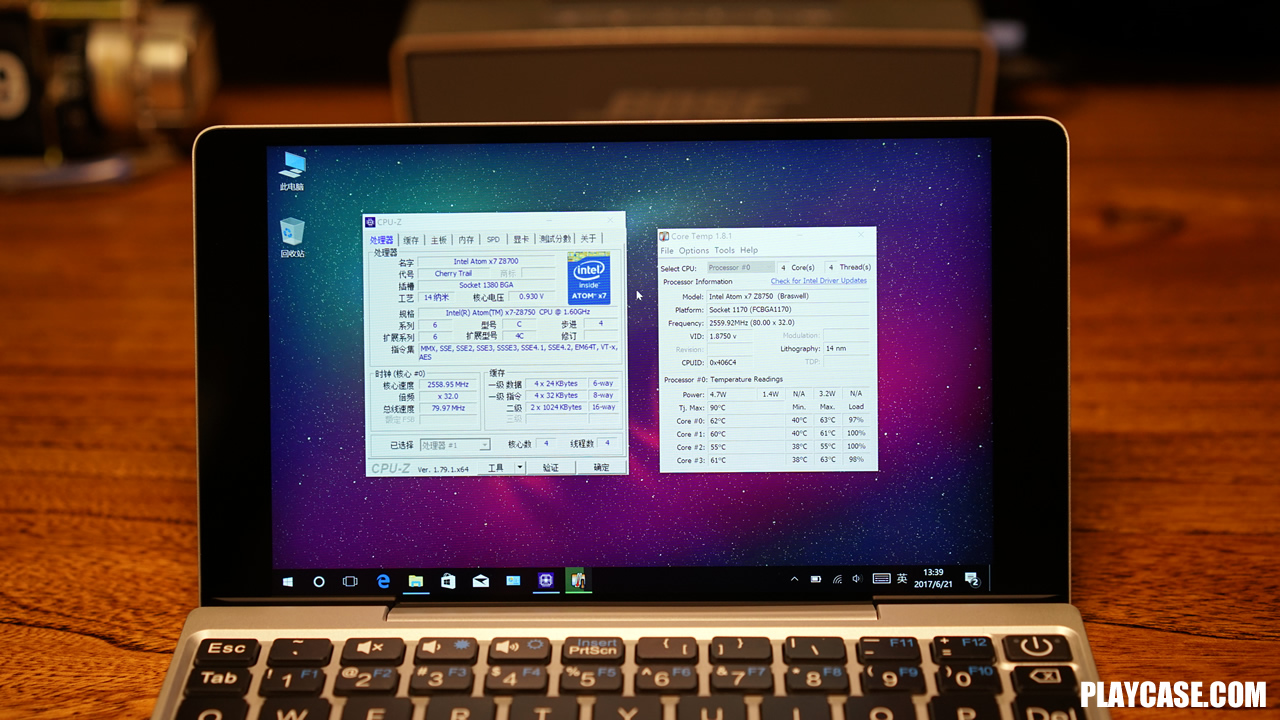Click the 0.930 V core voltage value
1280x720 pixels.
531,297
